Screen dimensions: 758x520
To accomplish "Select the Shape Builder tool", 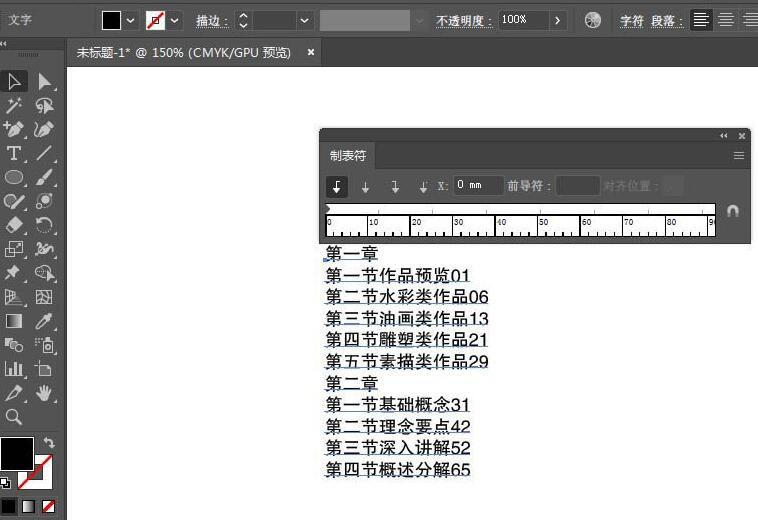I will point(44,273).
